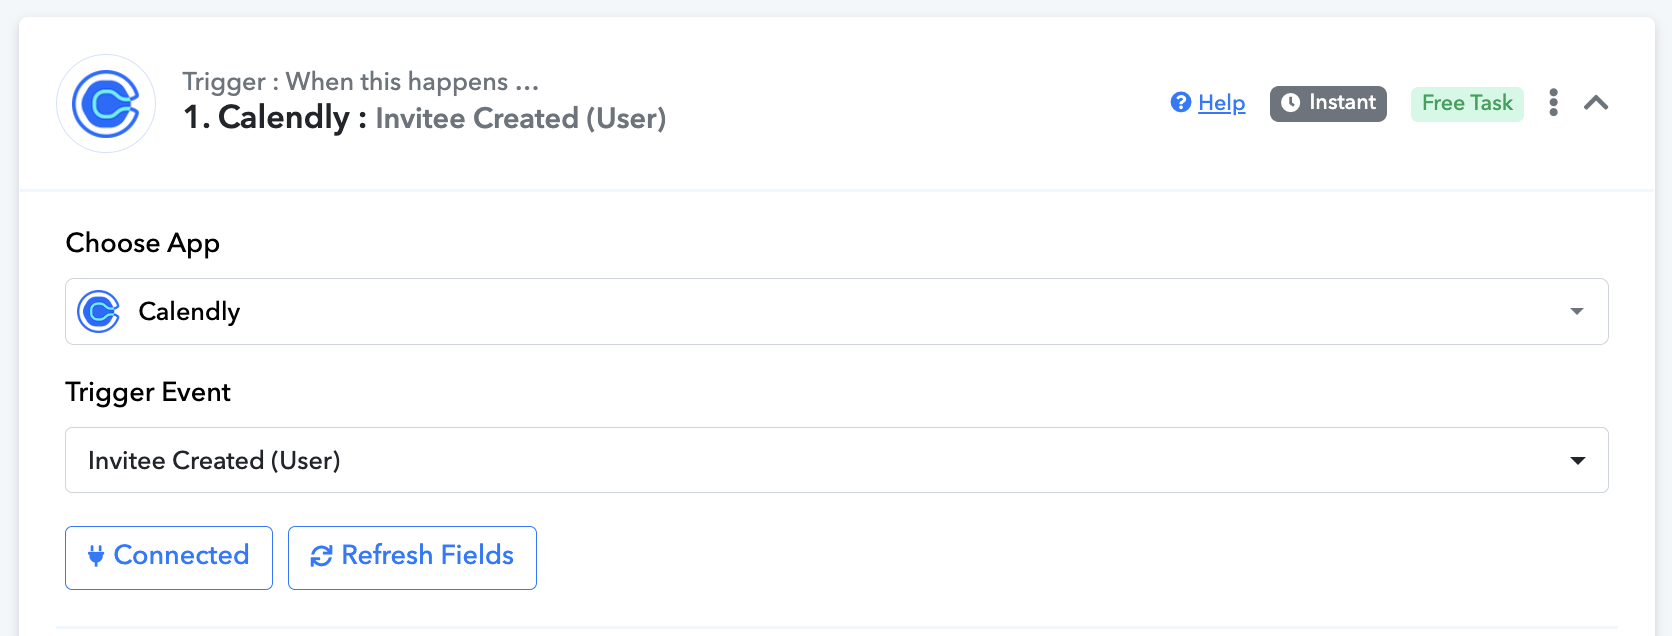Viewport: 1672px width, 636px height.
Task: Click the Trigger Event field label
Action: click(x=148, y=393)
